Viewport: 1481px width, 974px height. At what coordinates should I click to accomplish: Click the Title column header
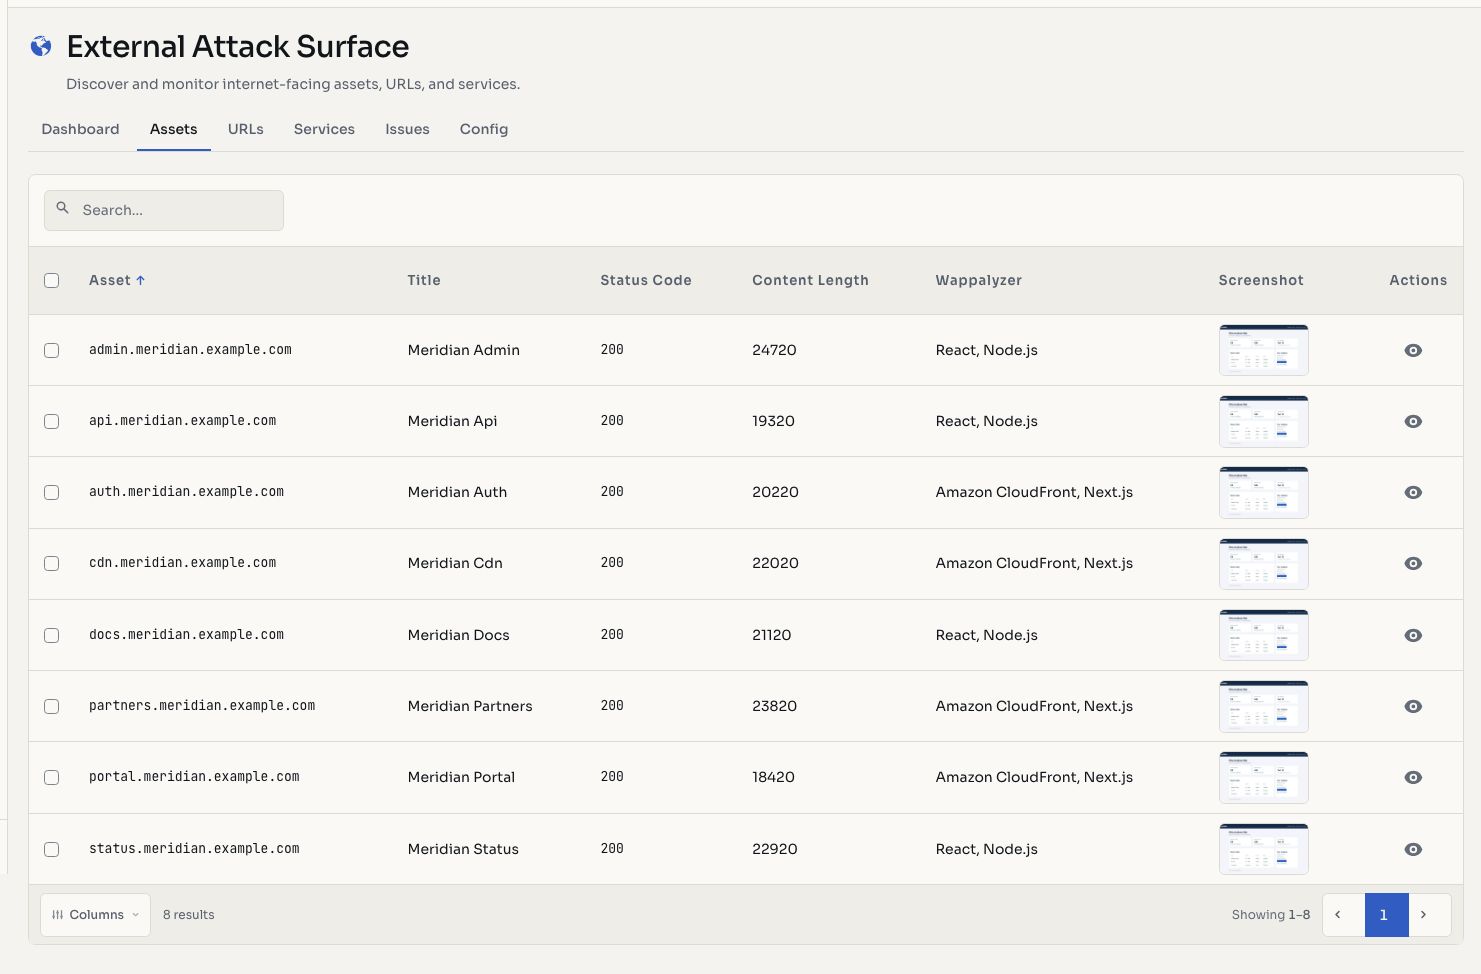pos(424,281)
